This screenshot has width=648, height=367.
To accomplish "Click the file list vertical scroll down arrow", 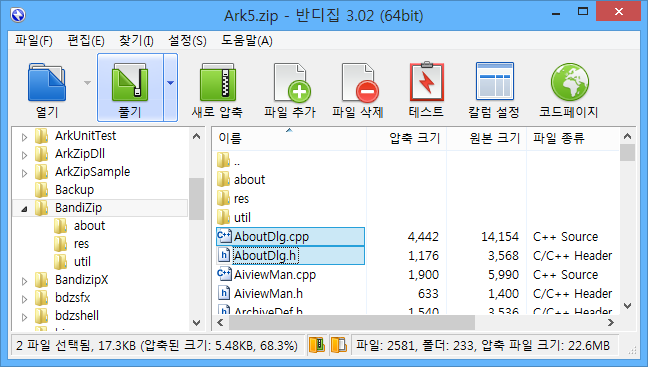I will tap(627, 306).
